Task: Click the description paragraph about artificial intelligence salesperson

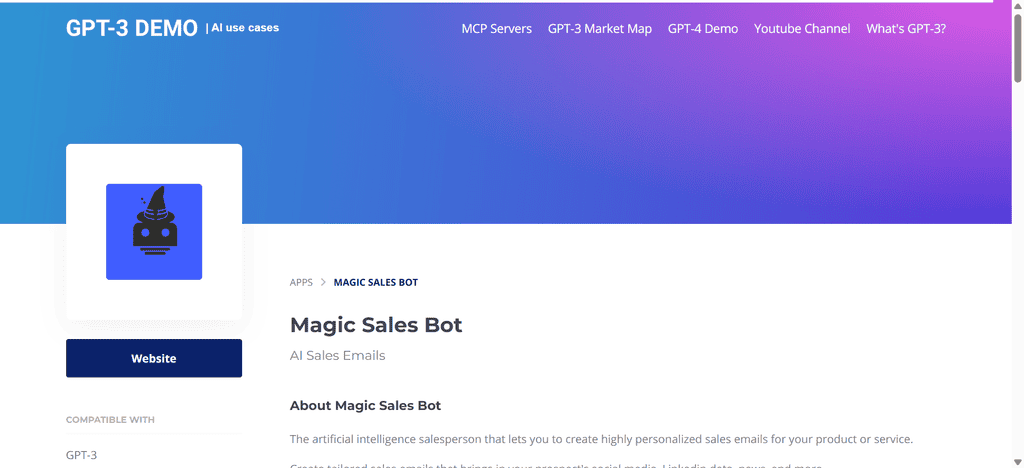Action: point(601,439)
